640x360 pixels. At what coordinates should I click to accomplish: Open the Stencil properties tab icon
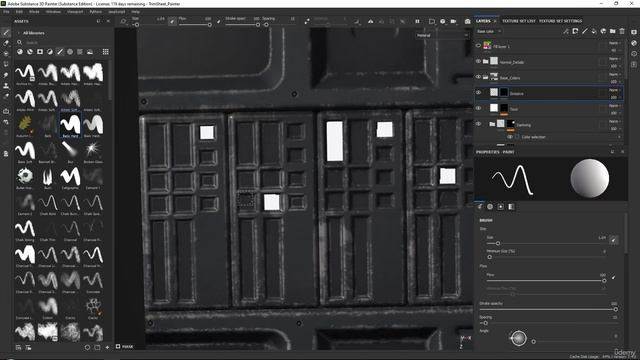point(501,207)
